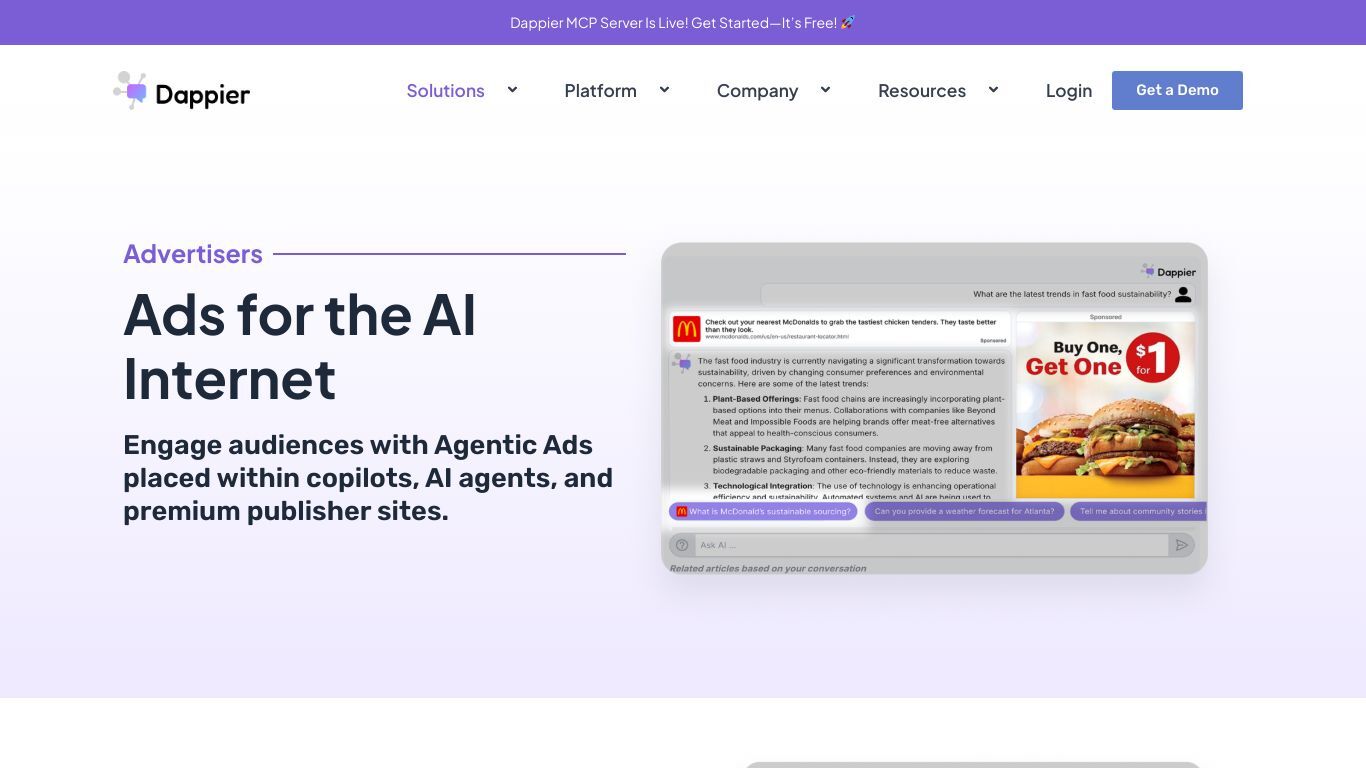Click the 'Advertisers' heading text
Viewport: 1366px width, 768px height.
(x=193, y=254)
